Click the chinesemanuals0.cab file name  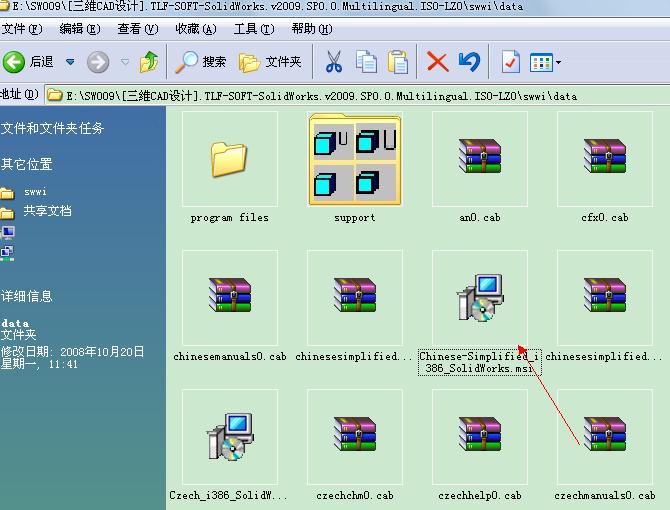[230, 356]
